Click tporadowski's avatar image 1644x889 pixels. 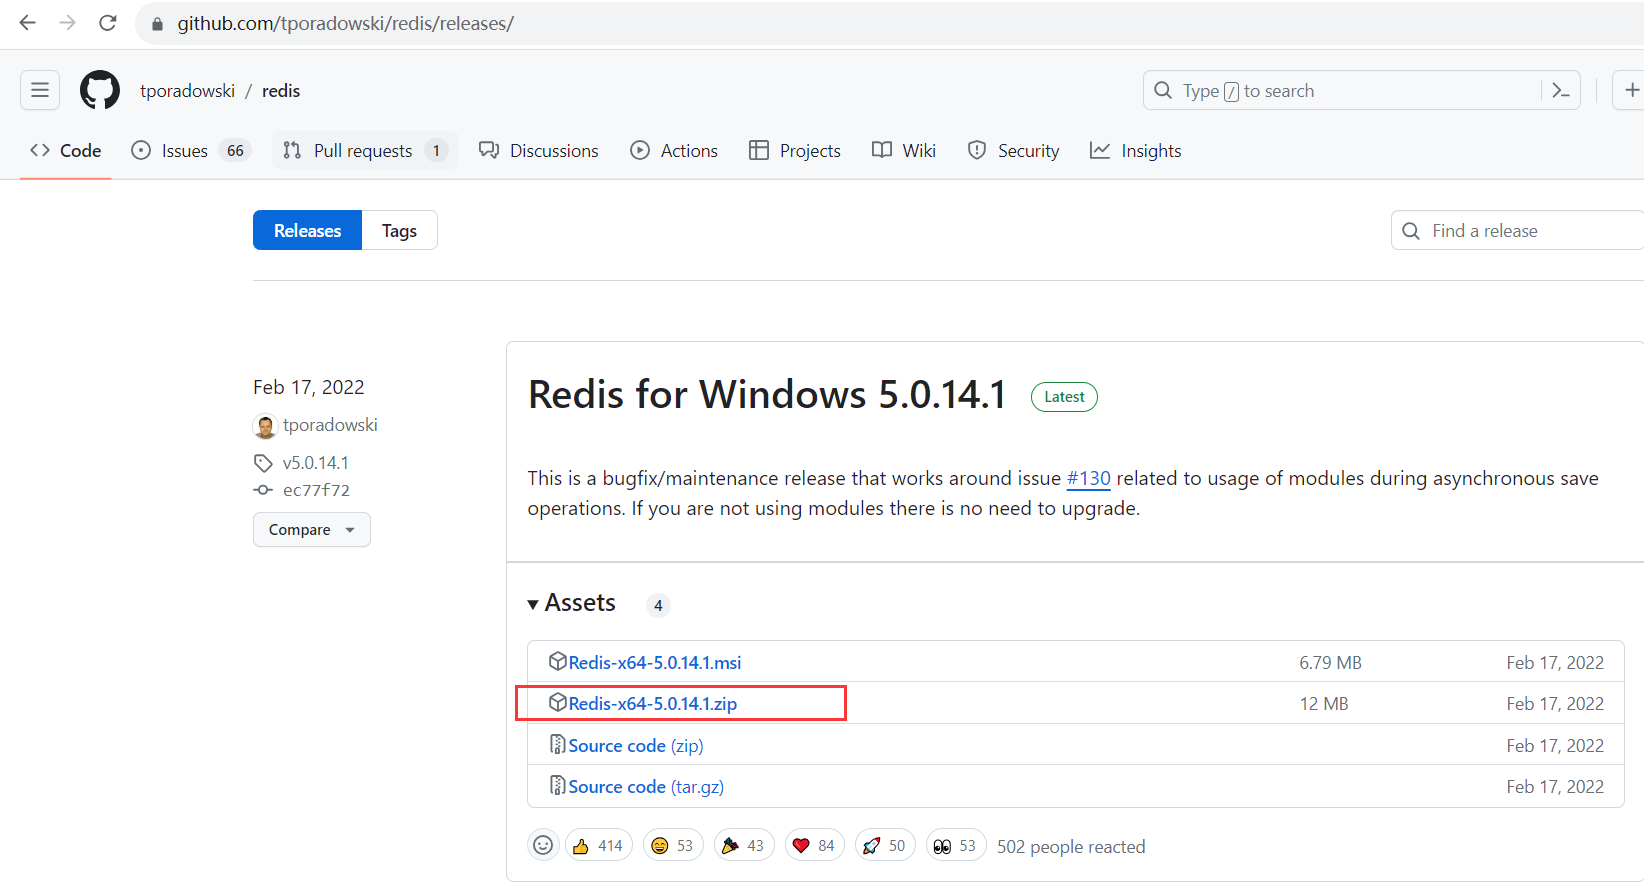[x=265, y=427]
